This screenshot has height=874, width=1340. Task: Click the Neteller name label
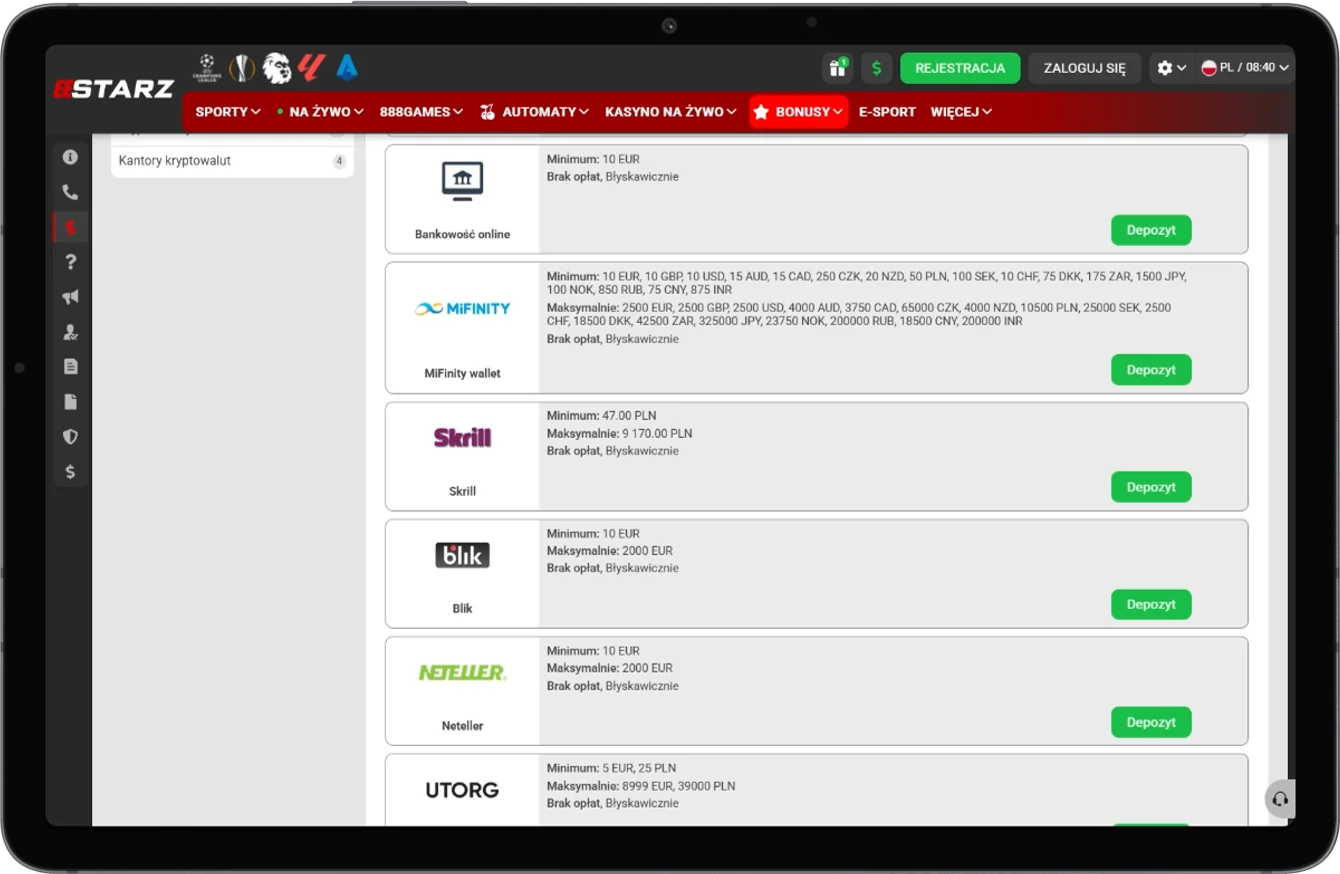tap(462, 726)
